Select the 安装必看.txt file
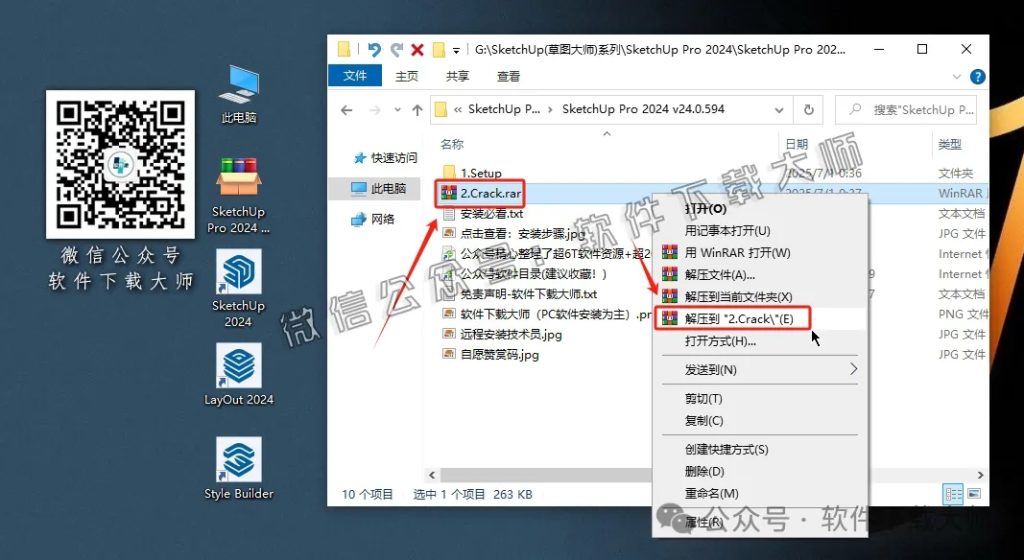 click(x=483, y=213)
